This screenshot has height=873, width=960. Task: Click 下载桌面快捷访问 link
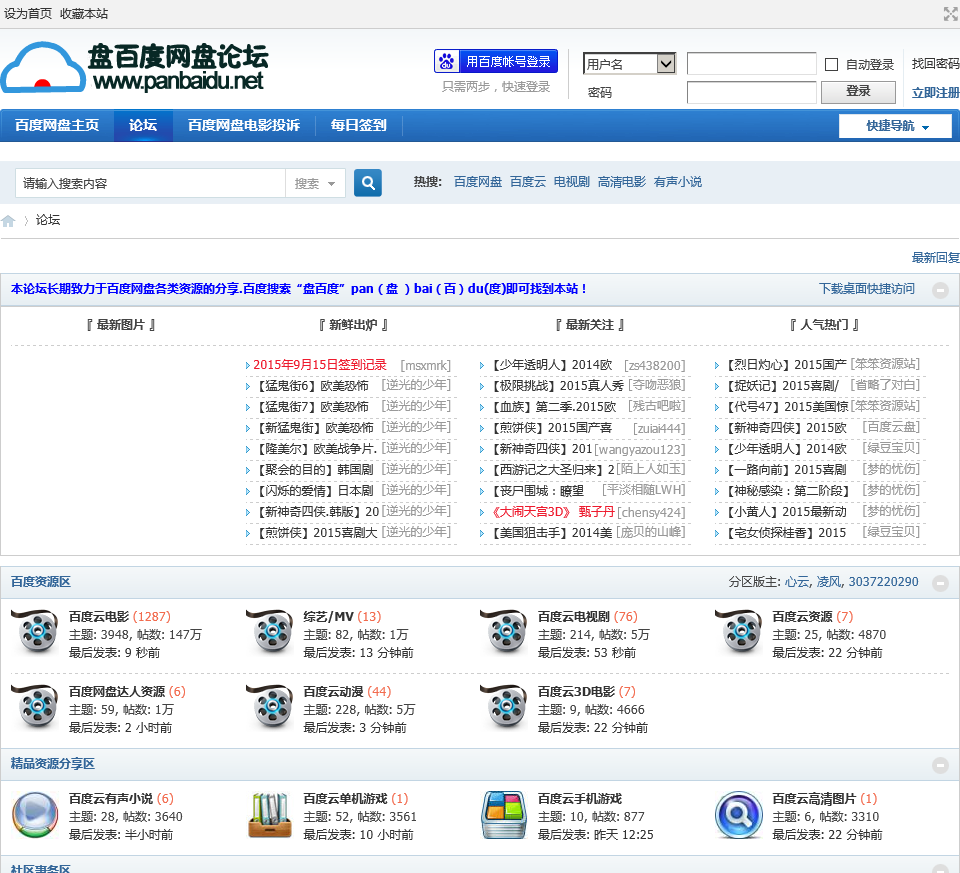(867, 288)
